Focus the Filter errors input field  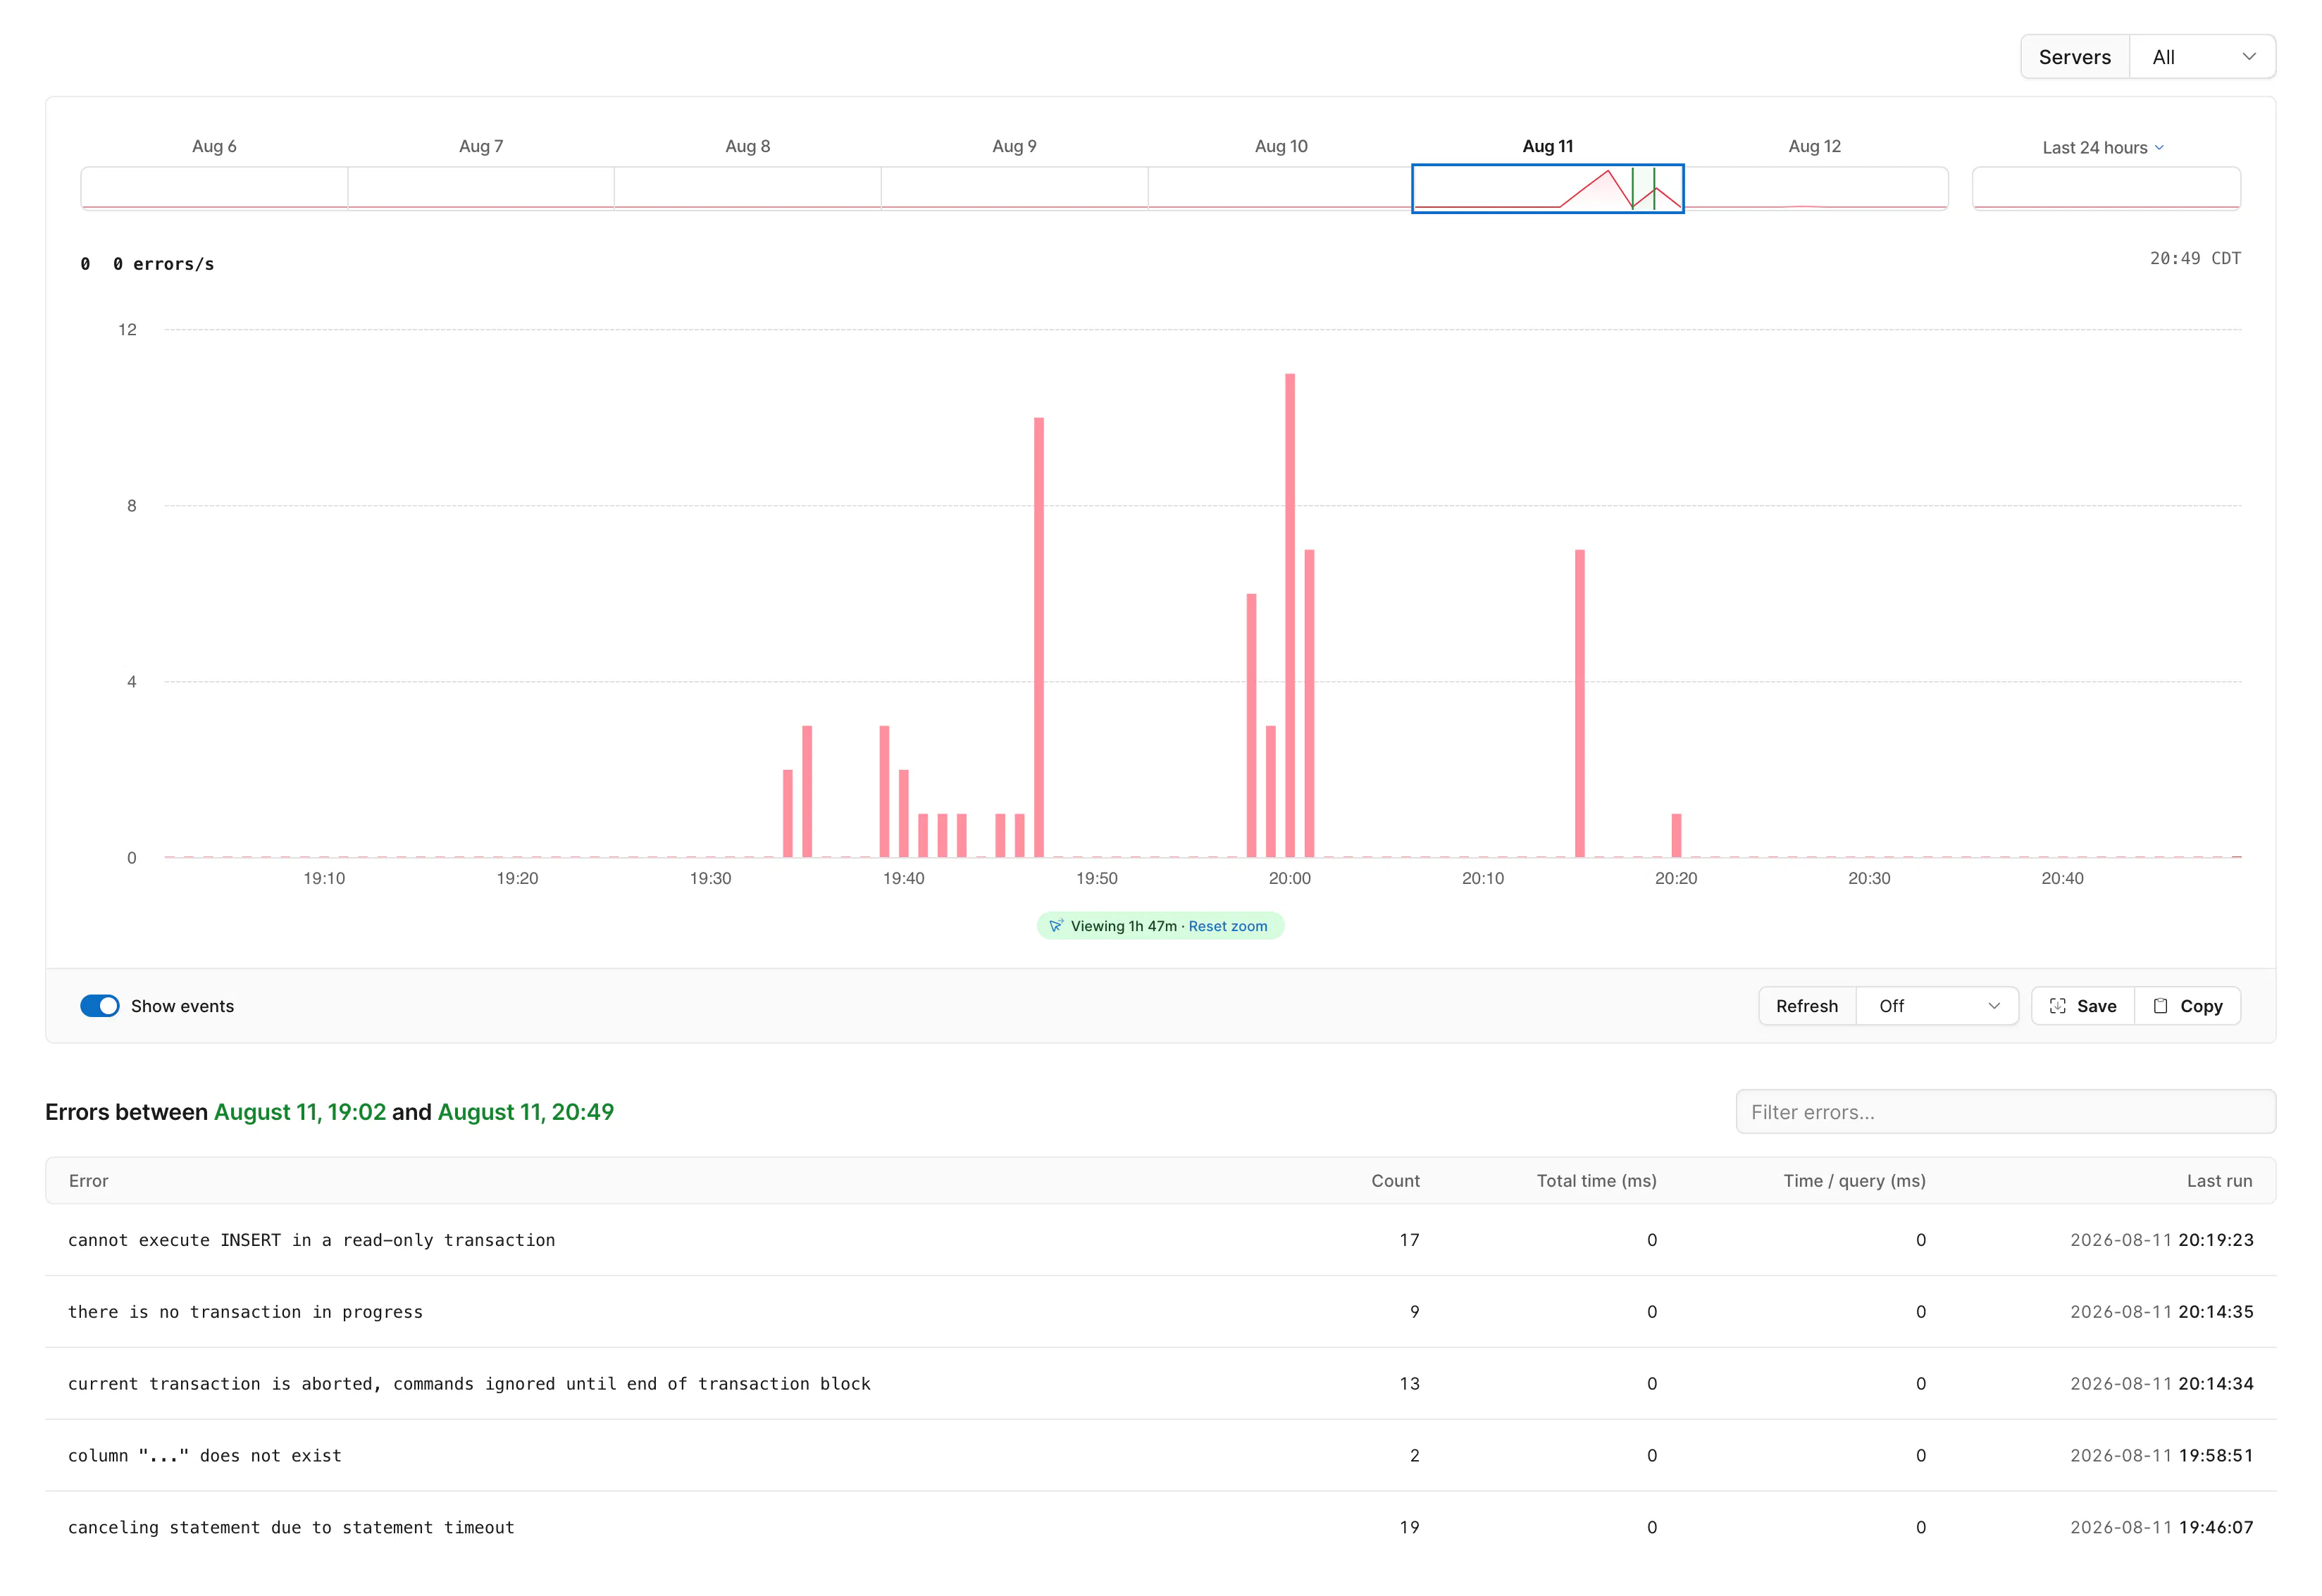coord(2005,1112)
